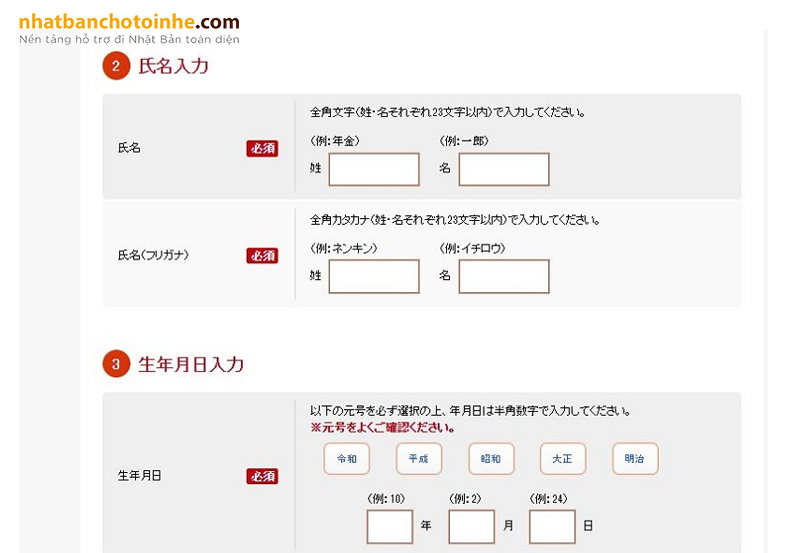Click the birth month (月) input box
The height and width of the screenshot is (553, 800).
tap(471, 527)
